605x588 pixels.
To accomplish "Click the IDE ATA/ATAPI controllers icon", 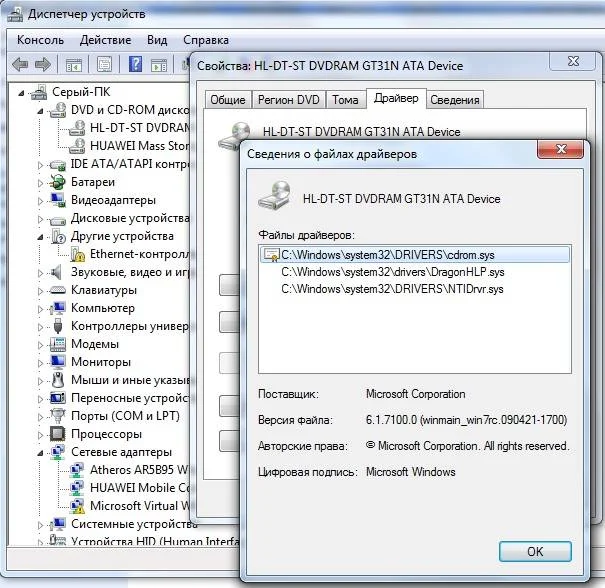I will [58, 165].
